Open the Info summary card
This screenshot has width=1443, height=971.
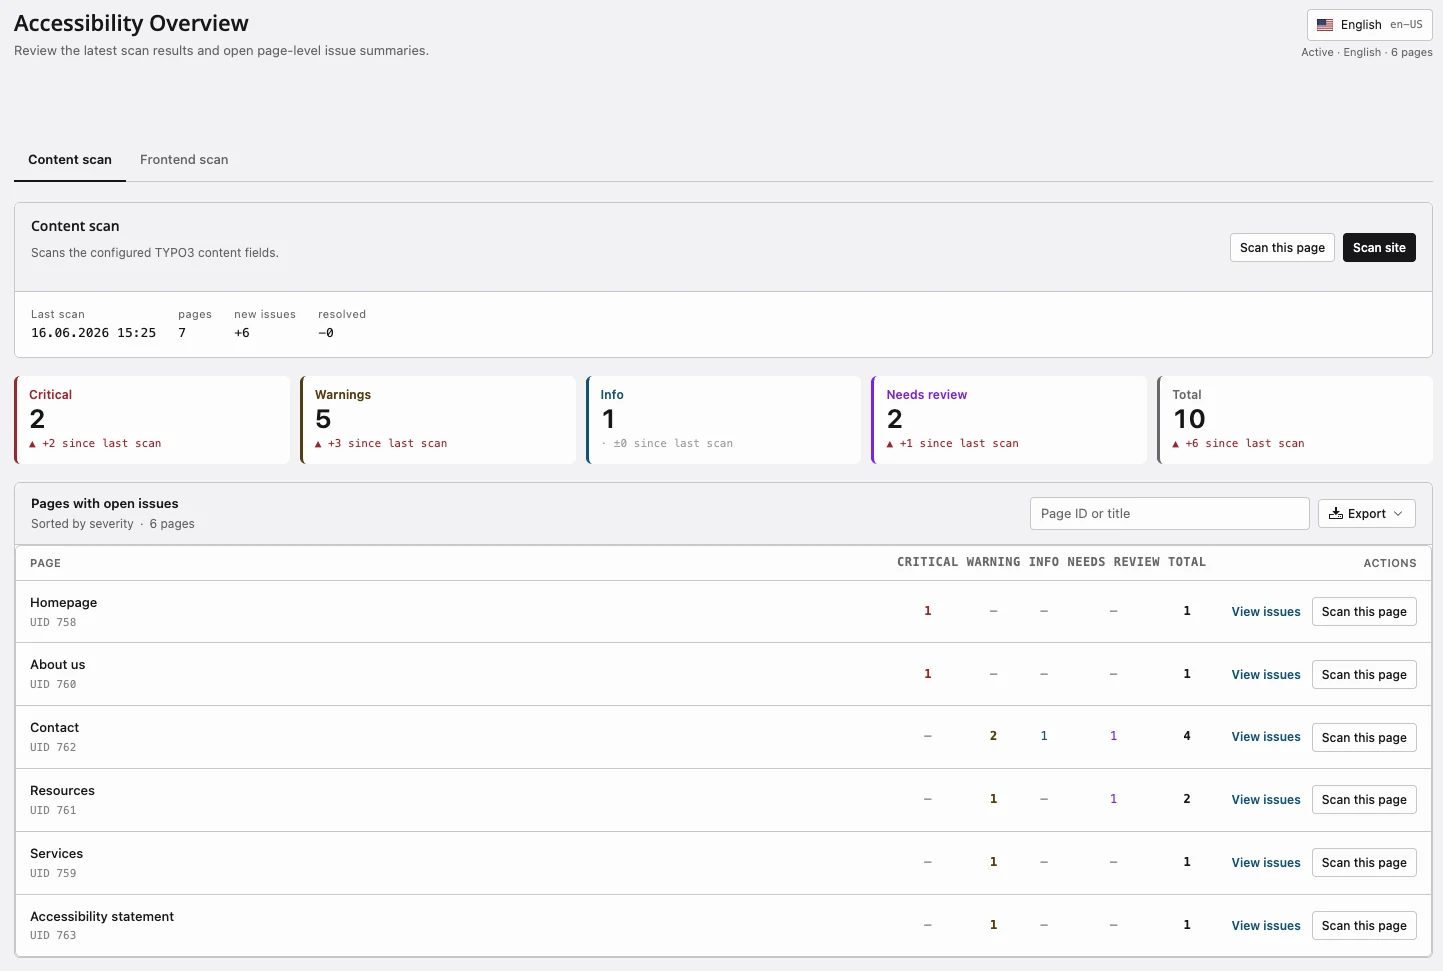coord(724,420)
